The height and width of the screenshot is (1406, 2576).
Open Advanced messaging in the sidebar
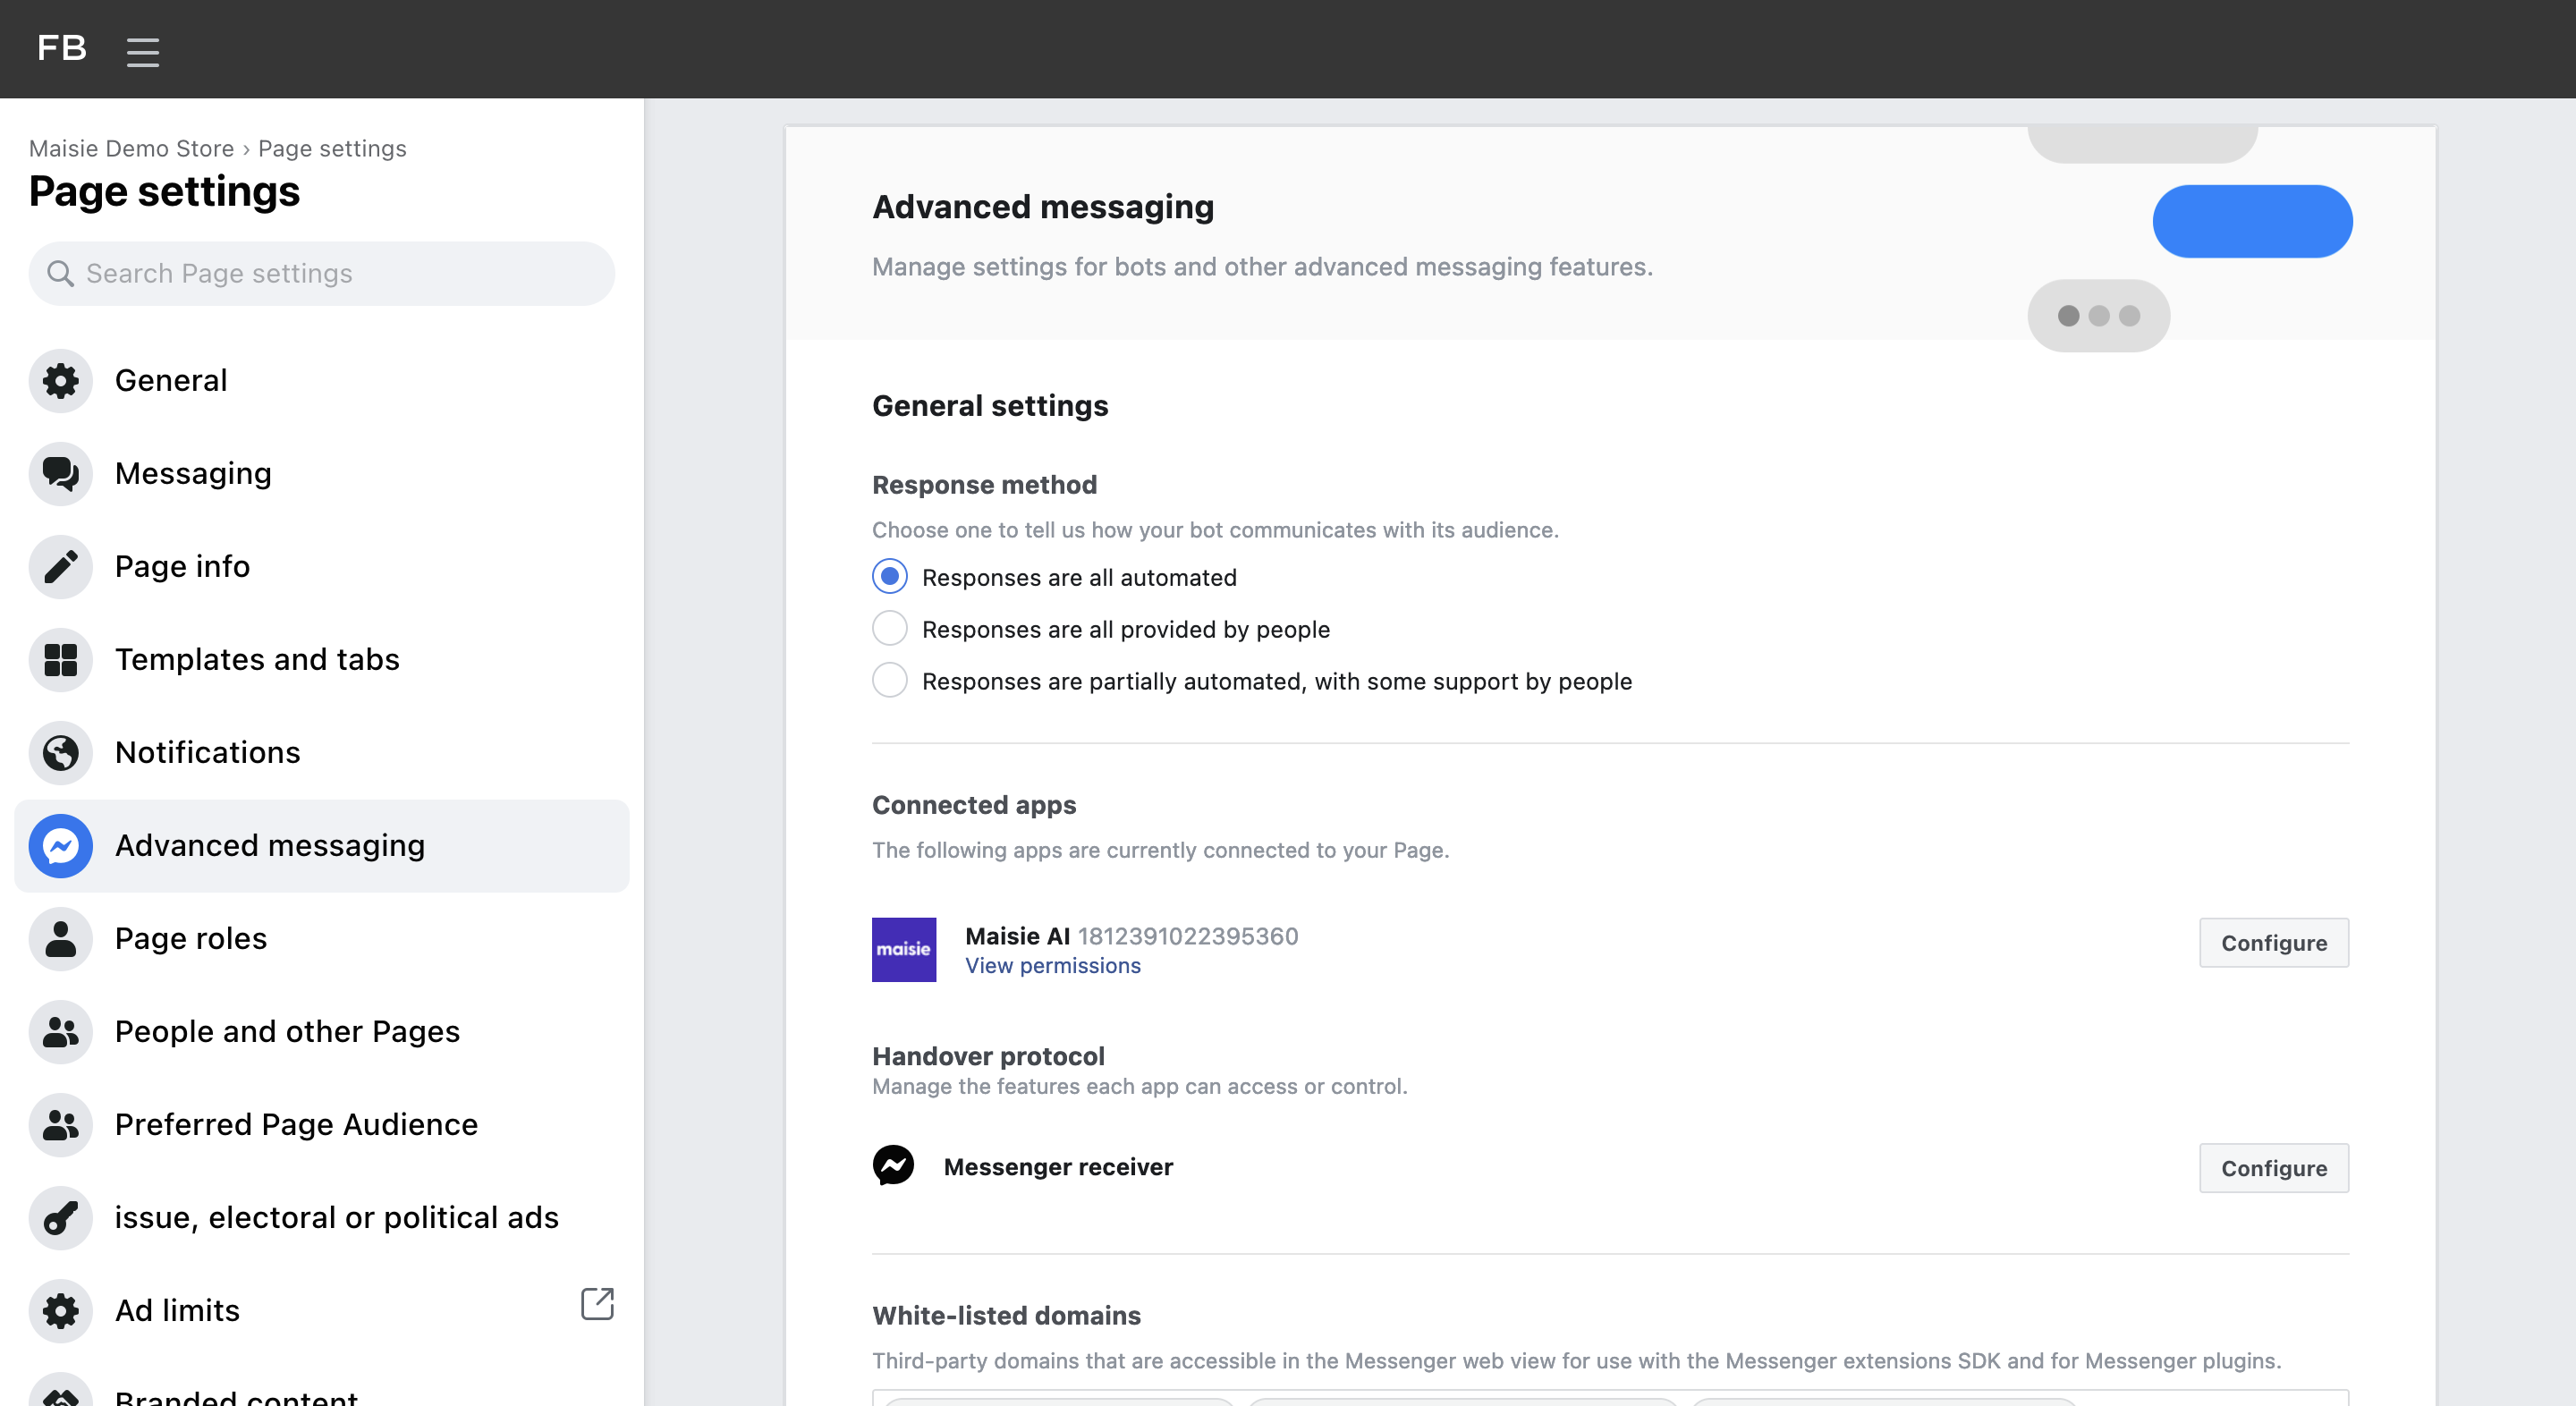(x=270, y=846)
